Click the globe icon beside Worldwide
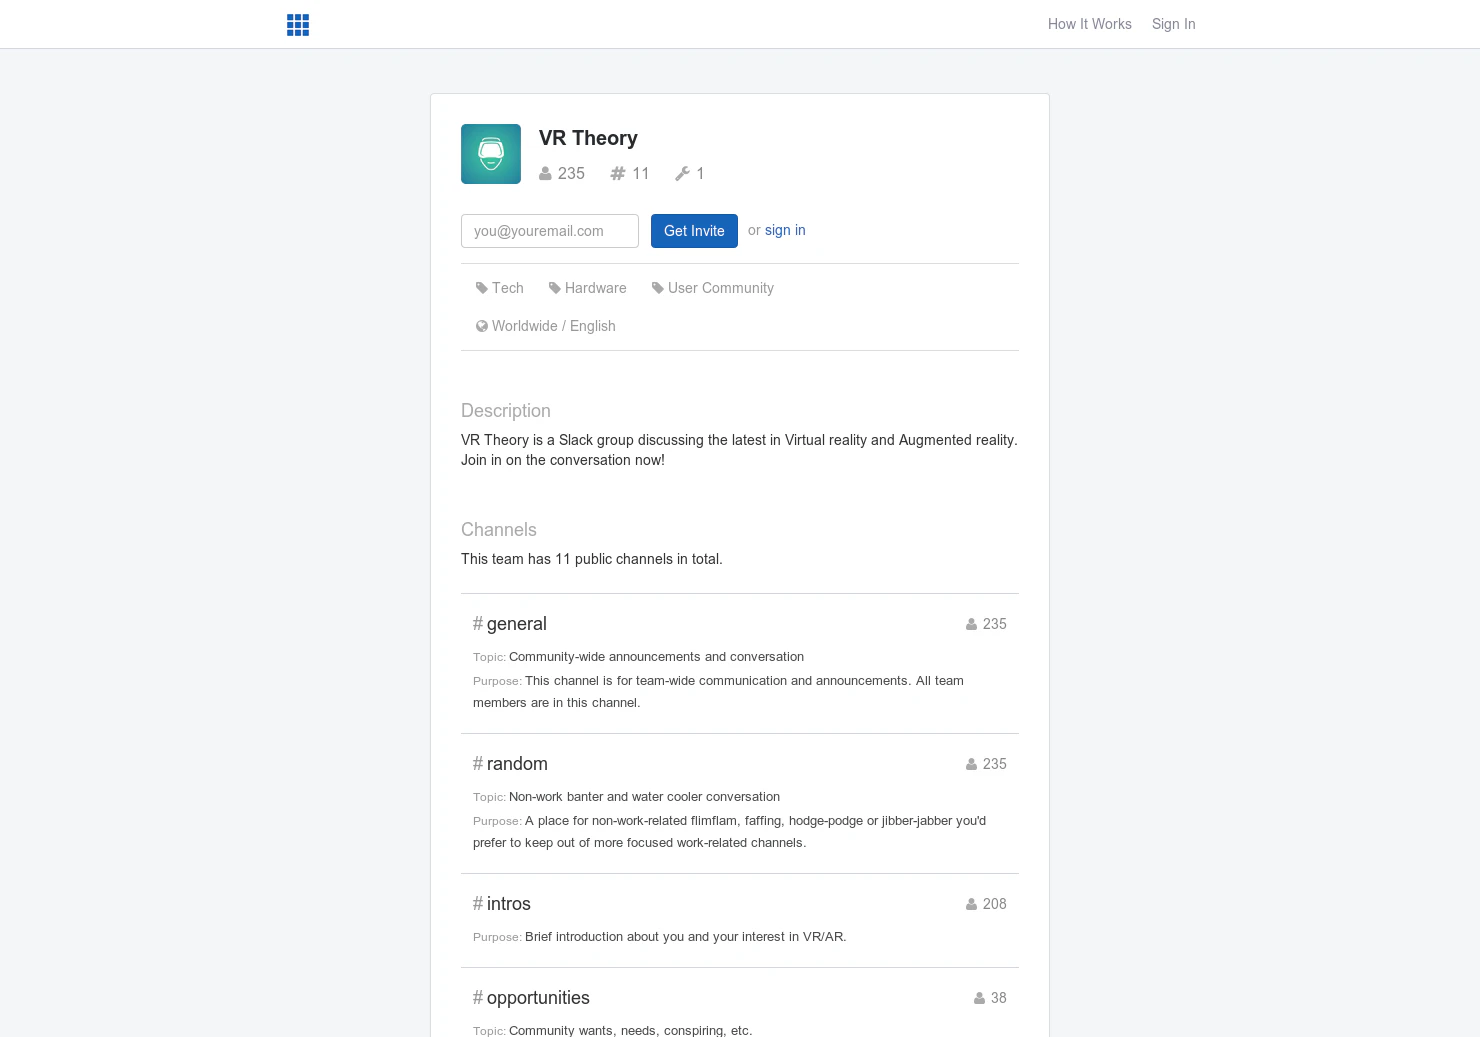The image size is (1480, 1037). pyautogui.click(x=482, y=326)
